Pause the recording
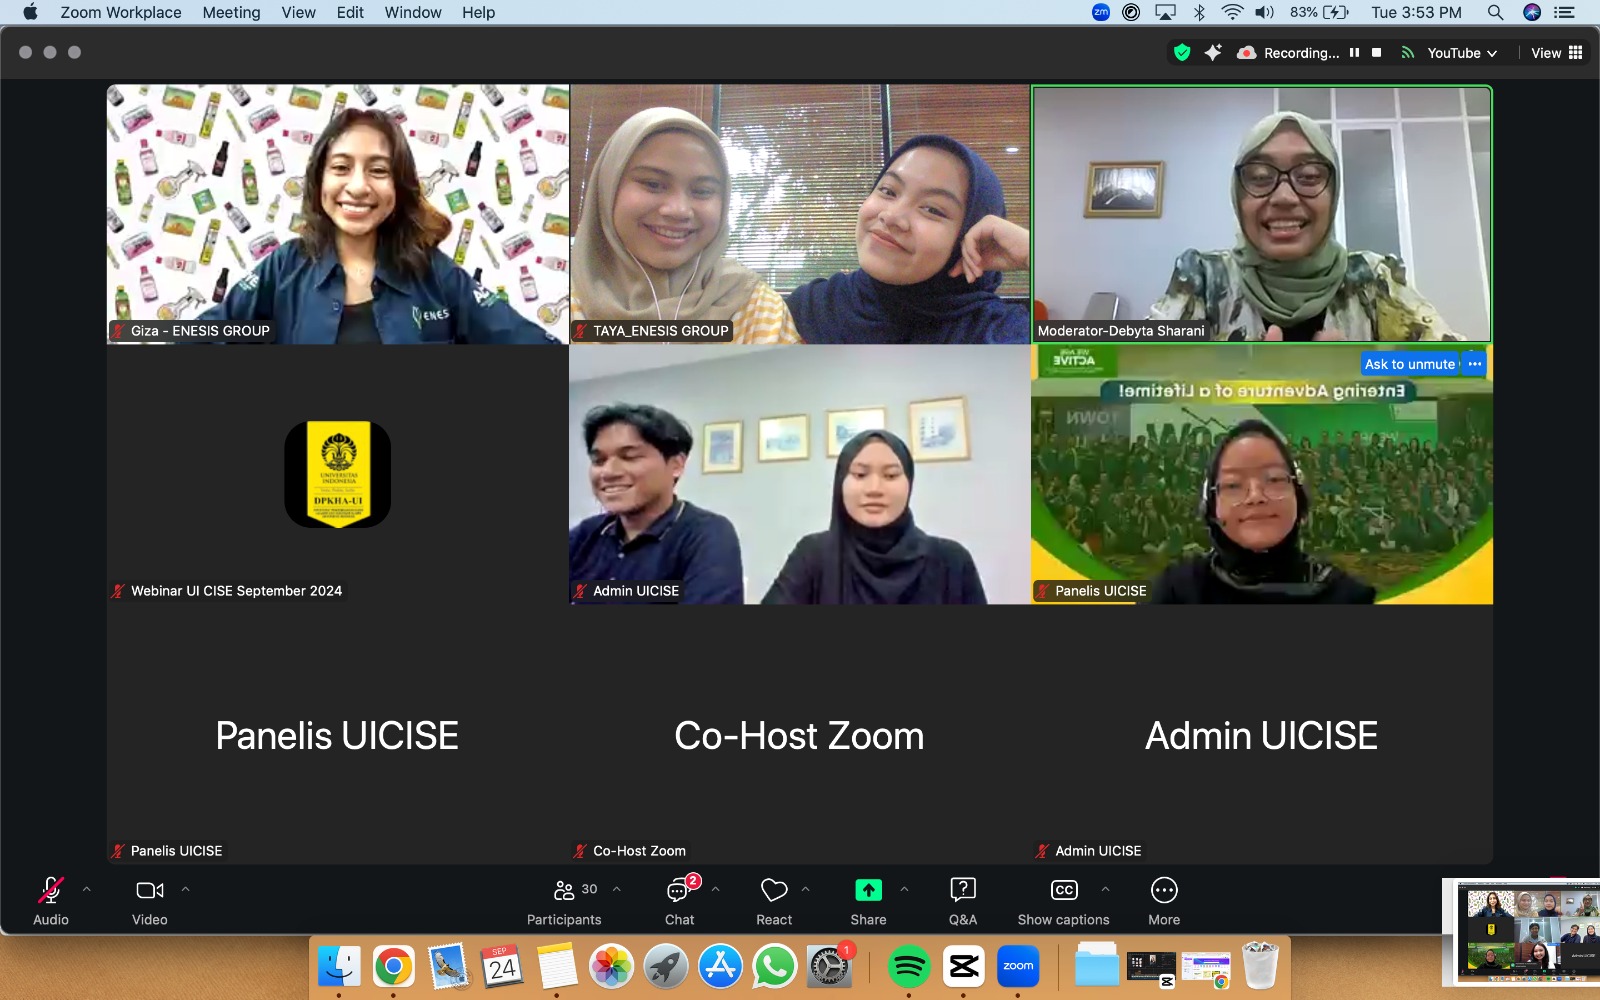Viewport: 1600px width, 1000px height. pyautogui.click(x=1354, y=53)
